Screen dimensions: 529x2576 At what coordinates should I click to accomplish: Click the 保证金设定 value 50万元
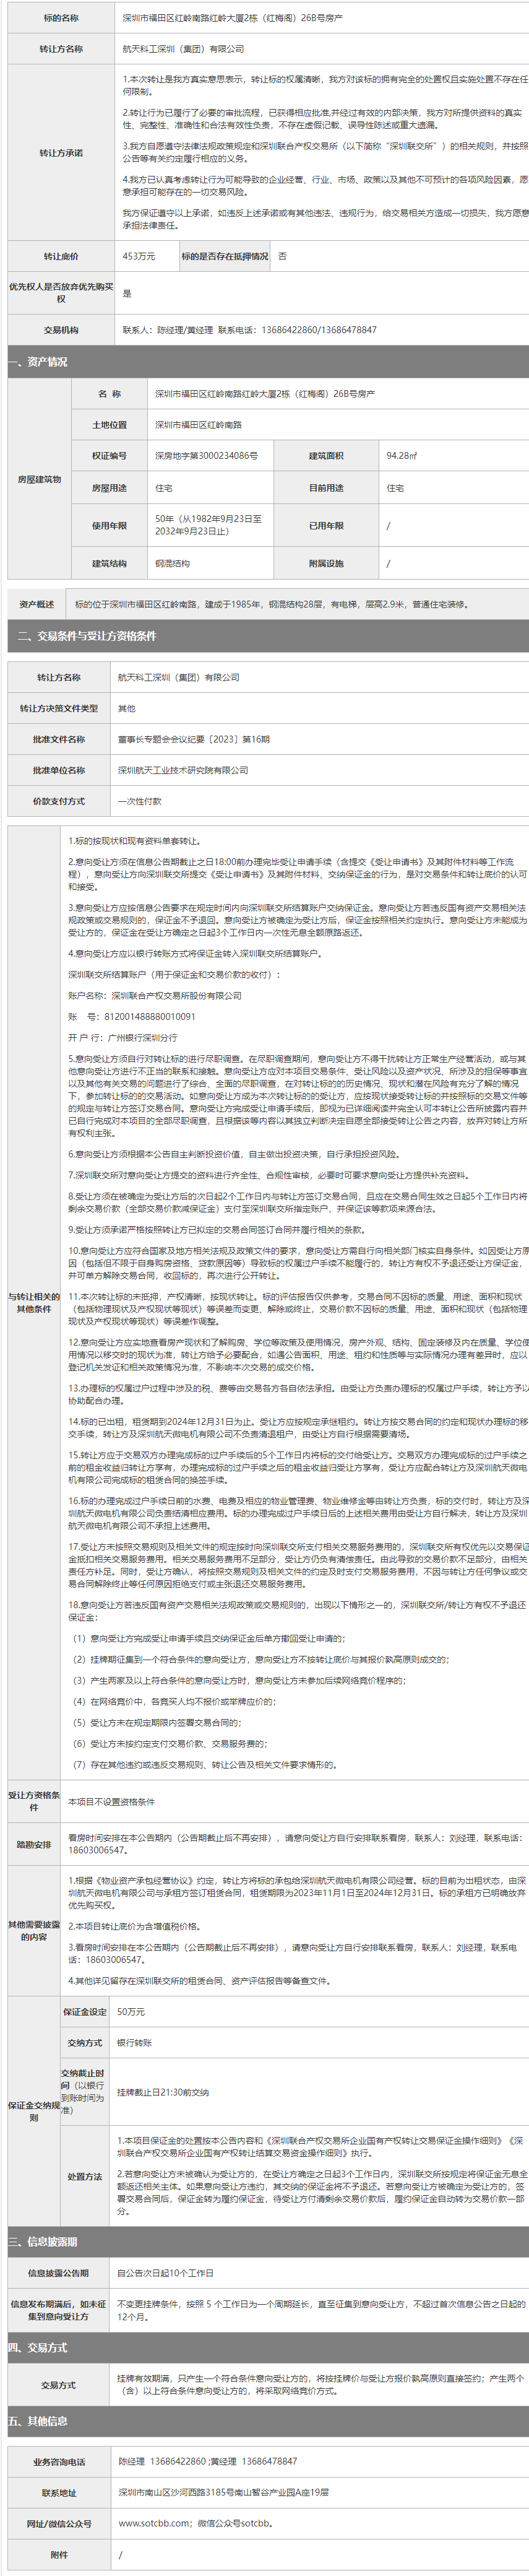click(130, 2011)
